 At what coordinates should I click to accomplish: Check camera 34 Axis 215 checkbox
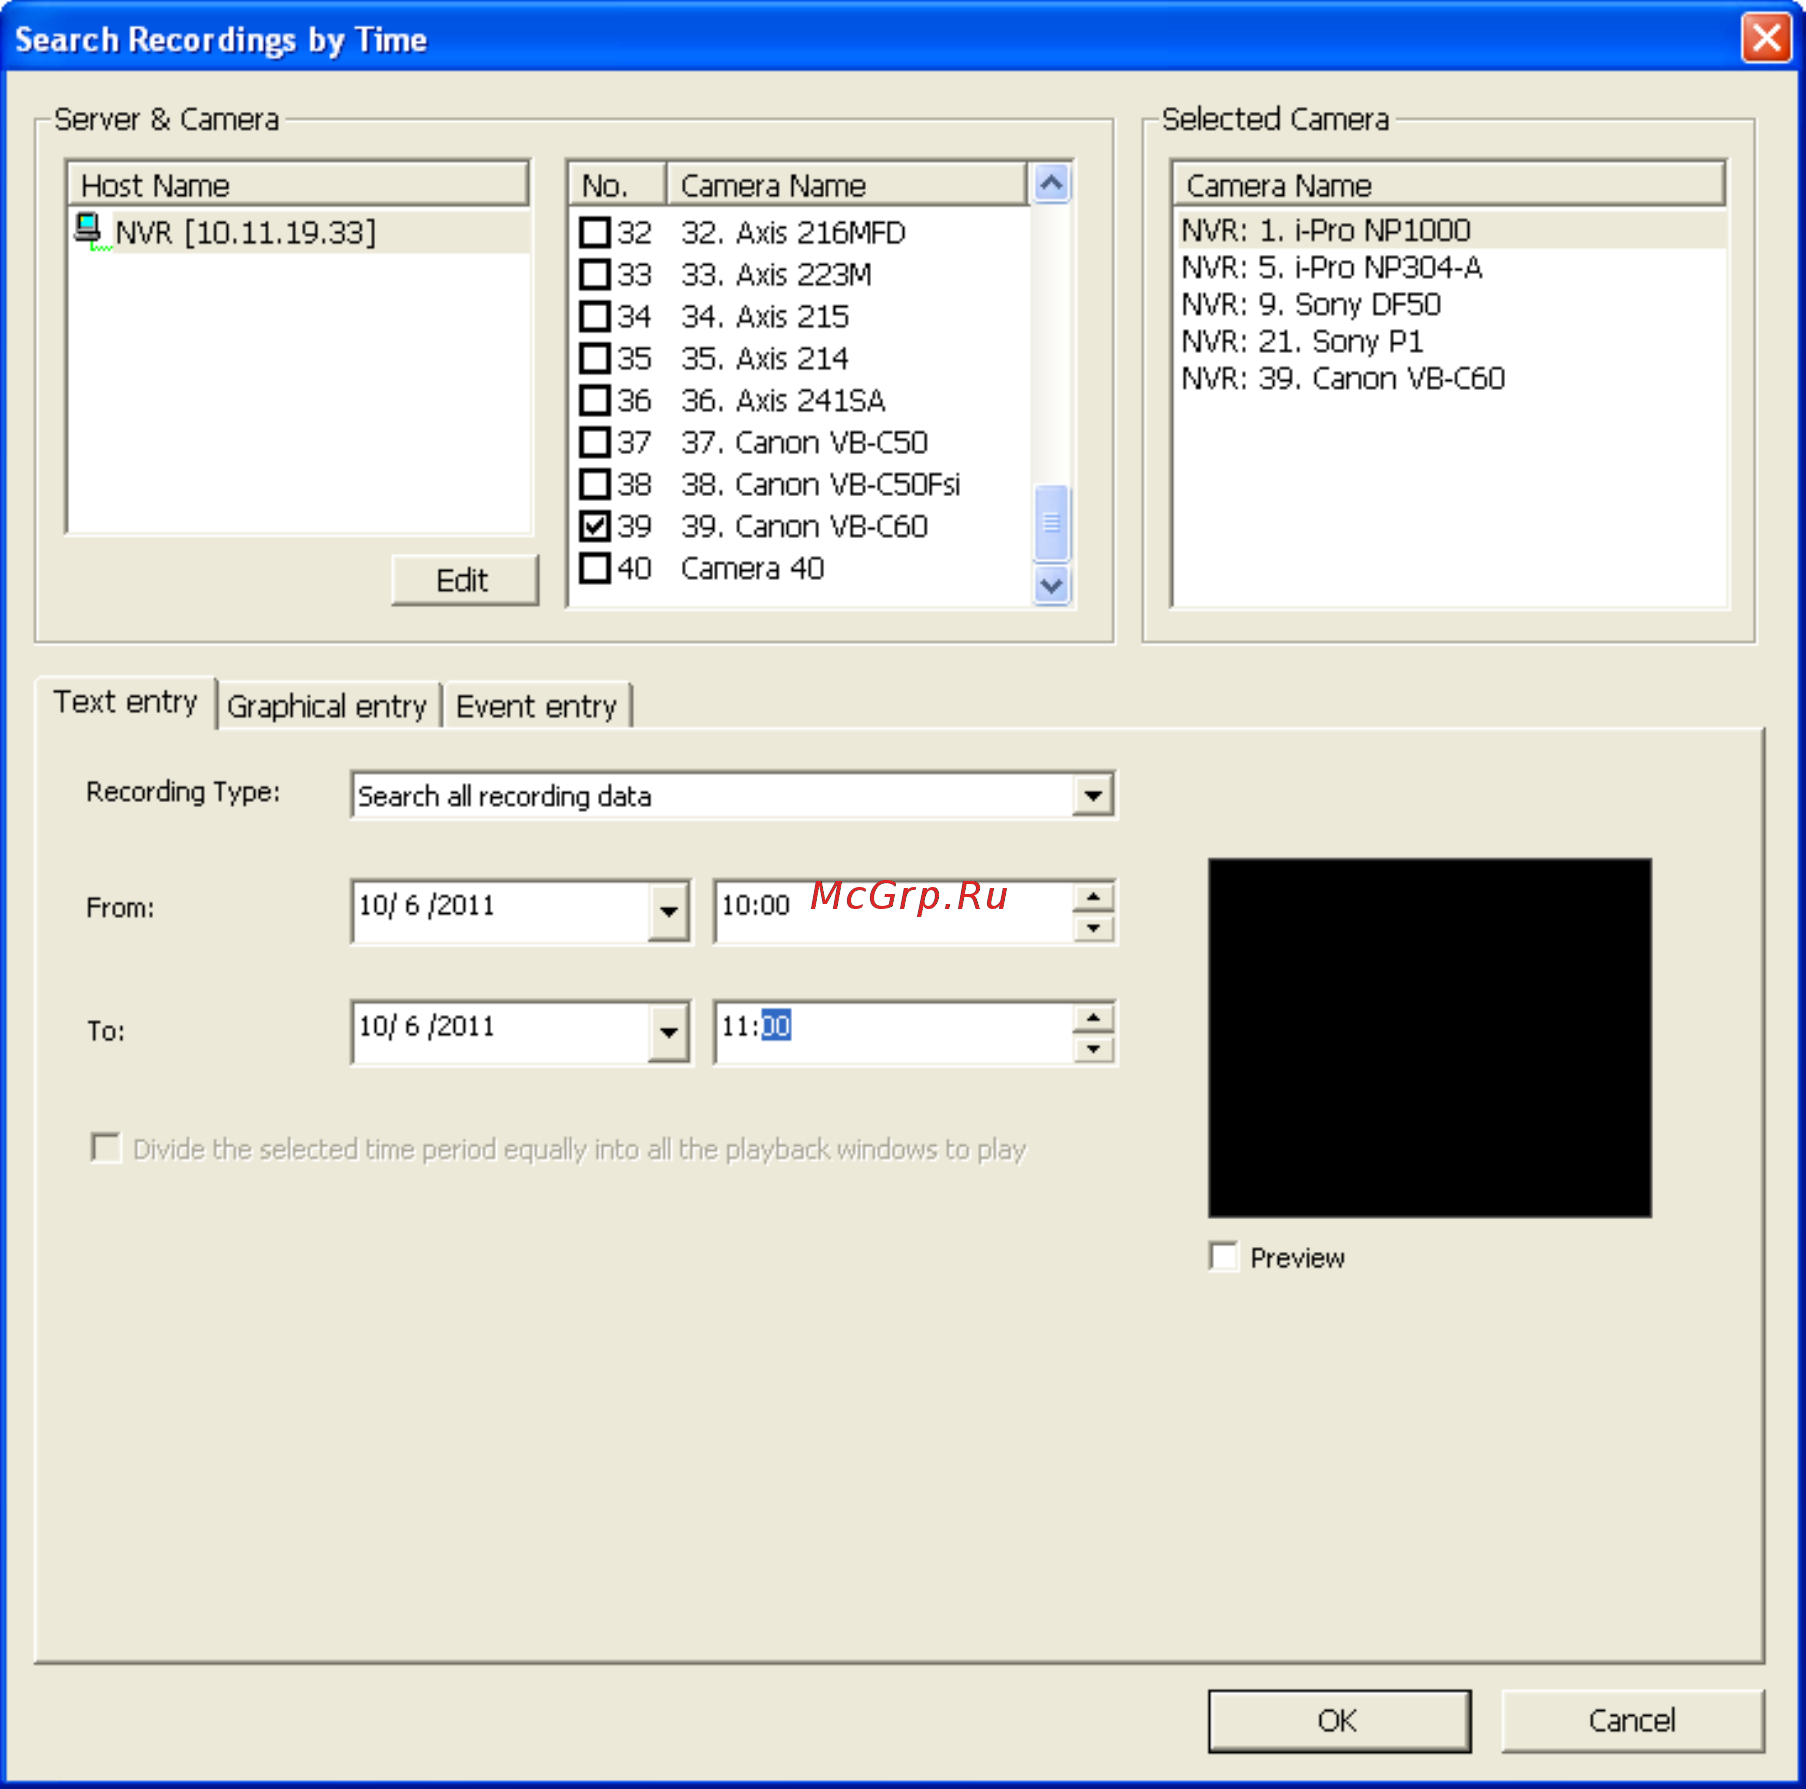(x=595, y=317)
